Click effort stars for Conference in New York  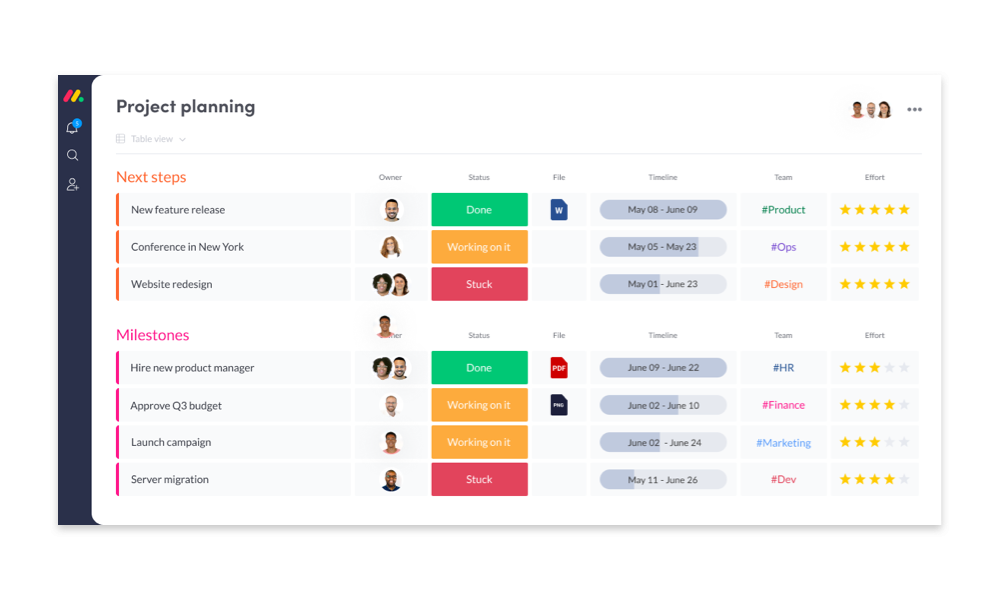tap(874, 247)
